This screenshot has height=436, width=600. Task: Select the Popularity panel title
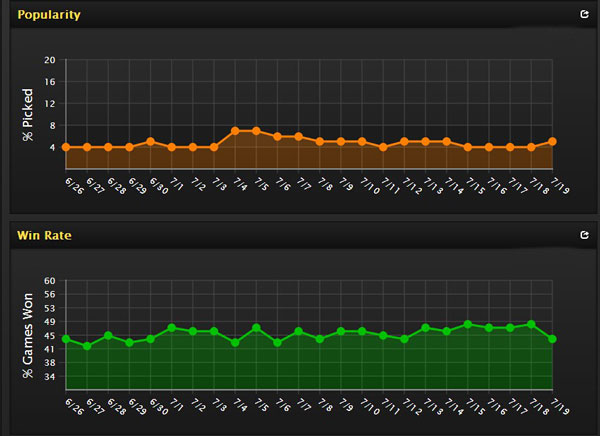click(49, 15)
